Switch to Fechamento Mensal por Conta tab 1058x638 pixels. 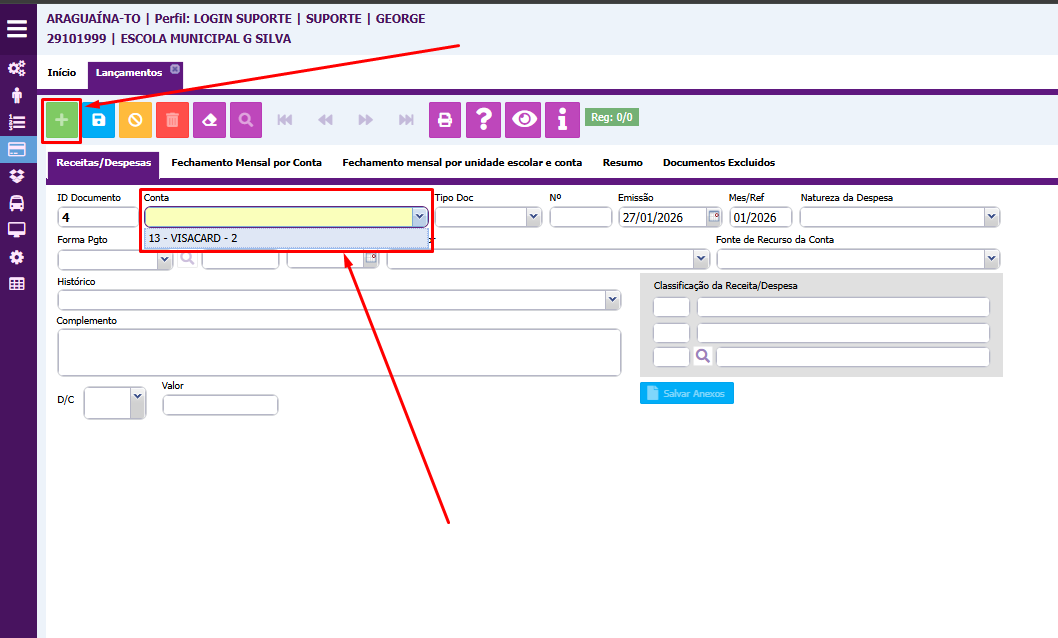(246, 162)
